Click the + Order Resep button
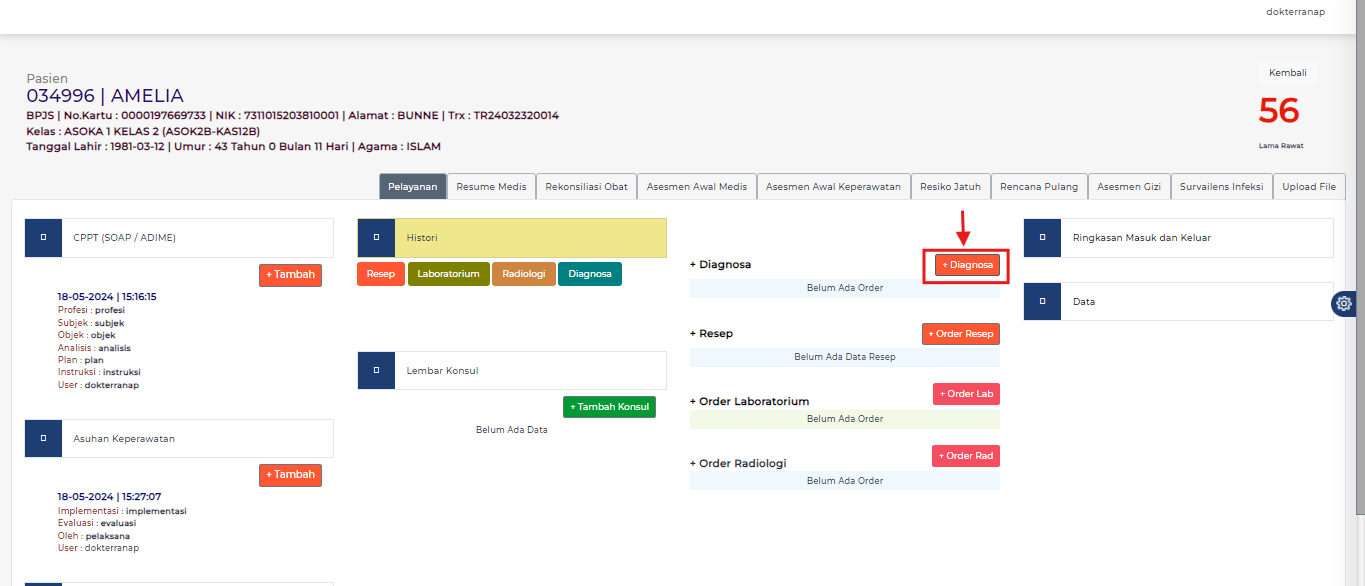 click(x=960, y=334)
